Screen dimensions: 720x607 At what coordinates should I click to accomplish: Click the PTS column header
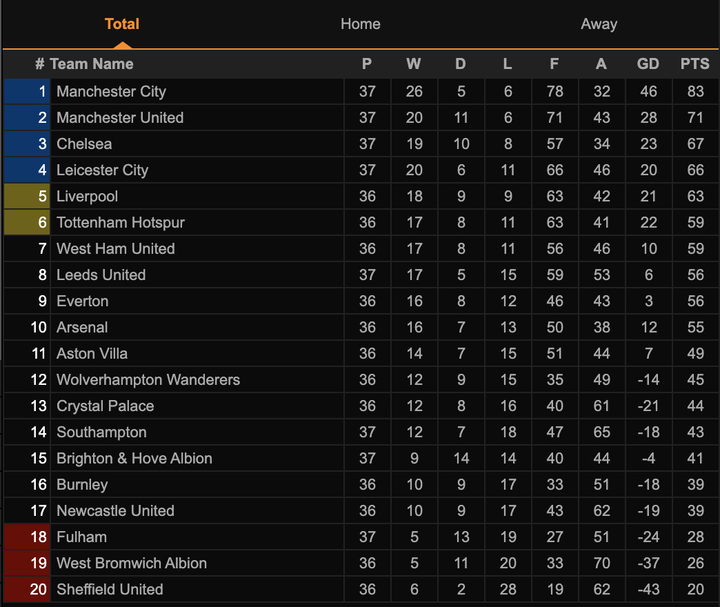click(694, 64)
